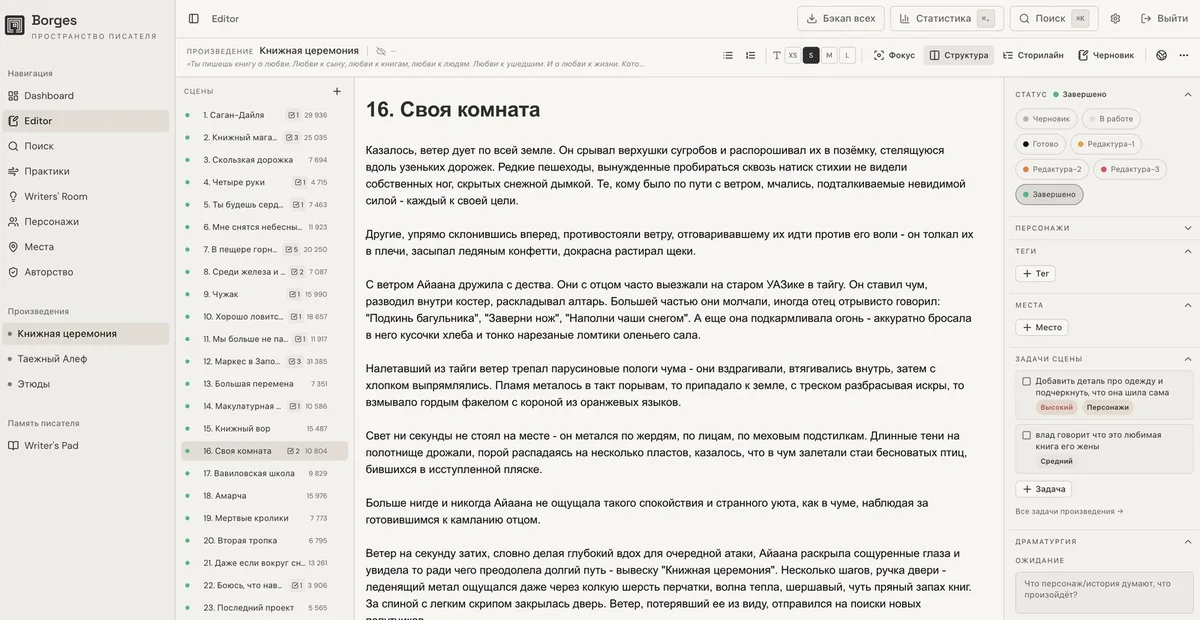1200x620 pixels.
Task: Add a new scene with the plus icon
Action: 337,91
